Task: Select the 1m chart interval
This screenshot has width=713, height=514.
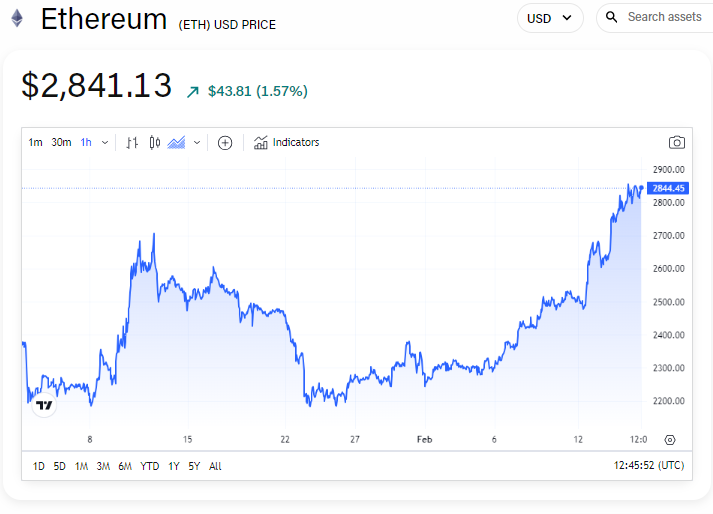Action: [x=35, y=142]
